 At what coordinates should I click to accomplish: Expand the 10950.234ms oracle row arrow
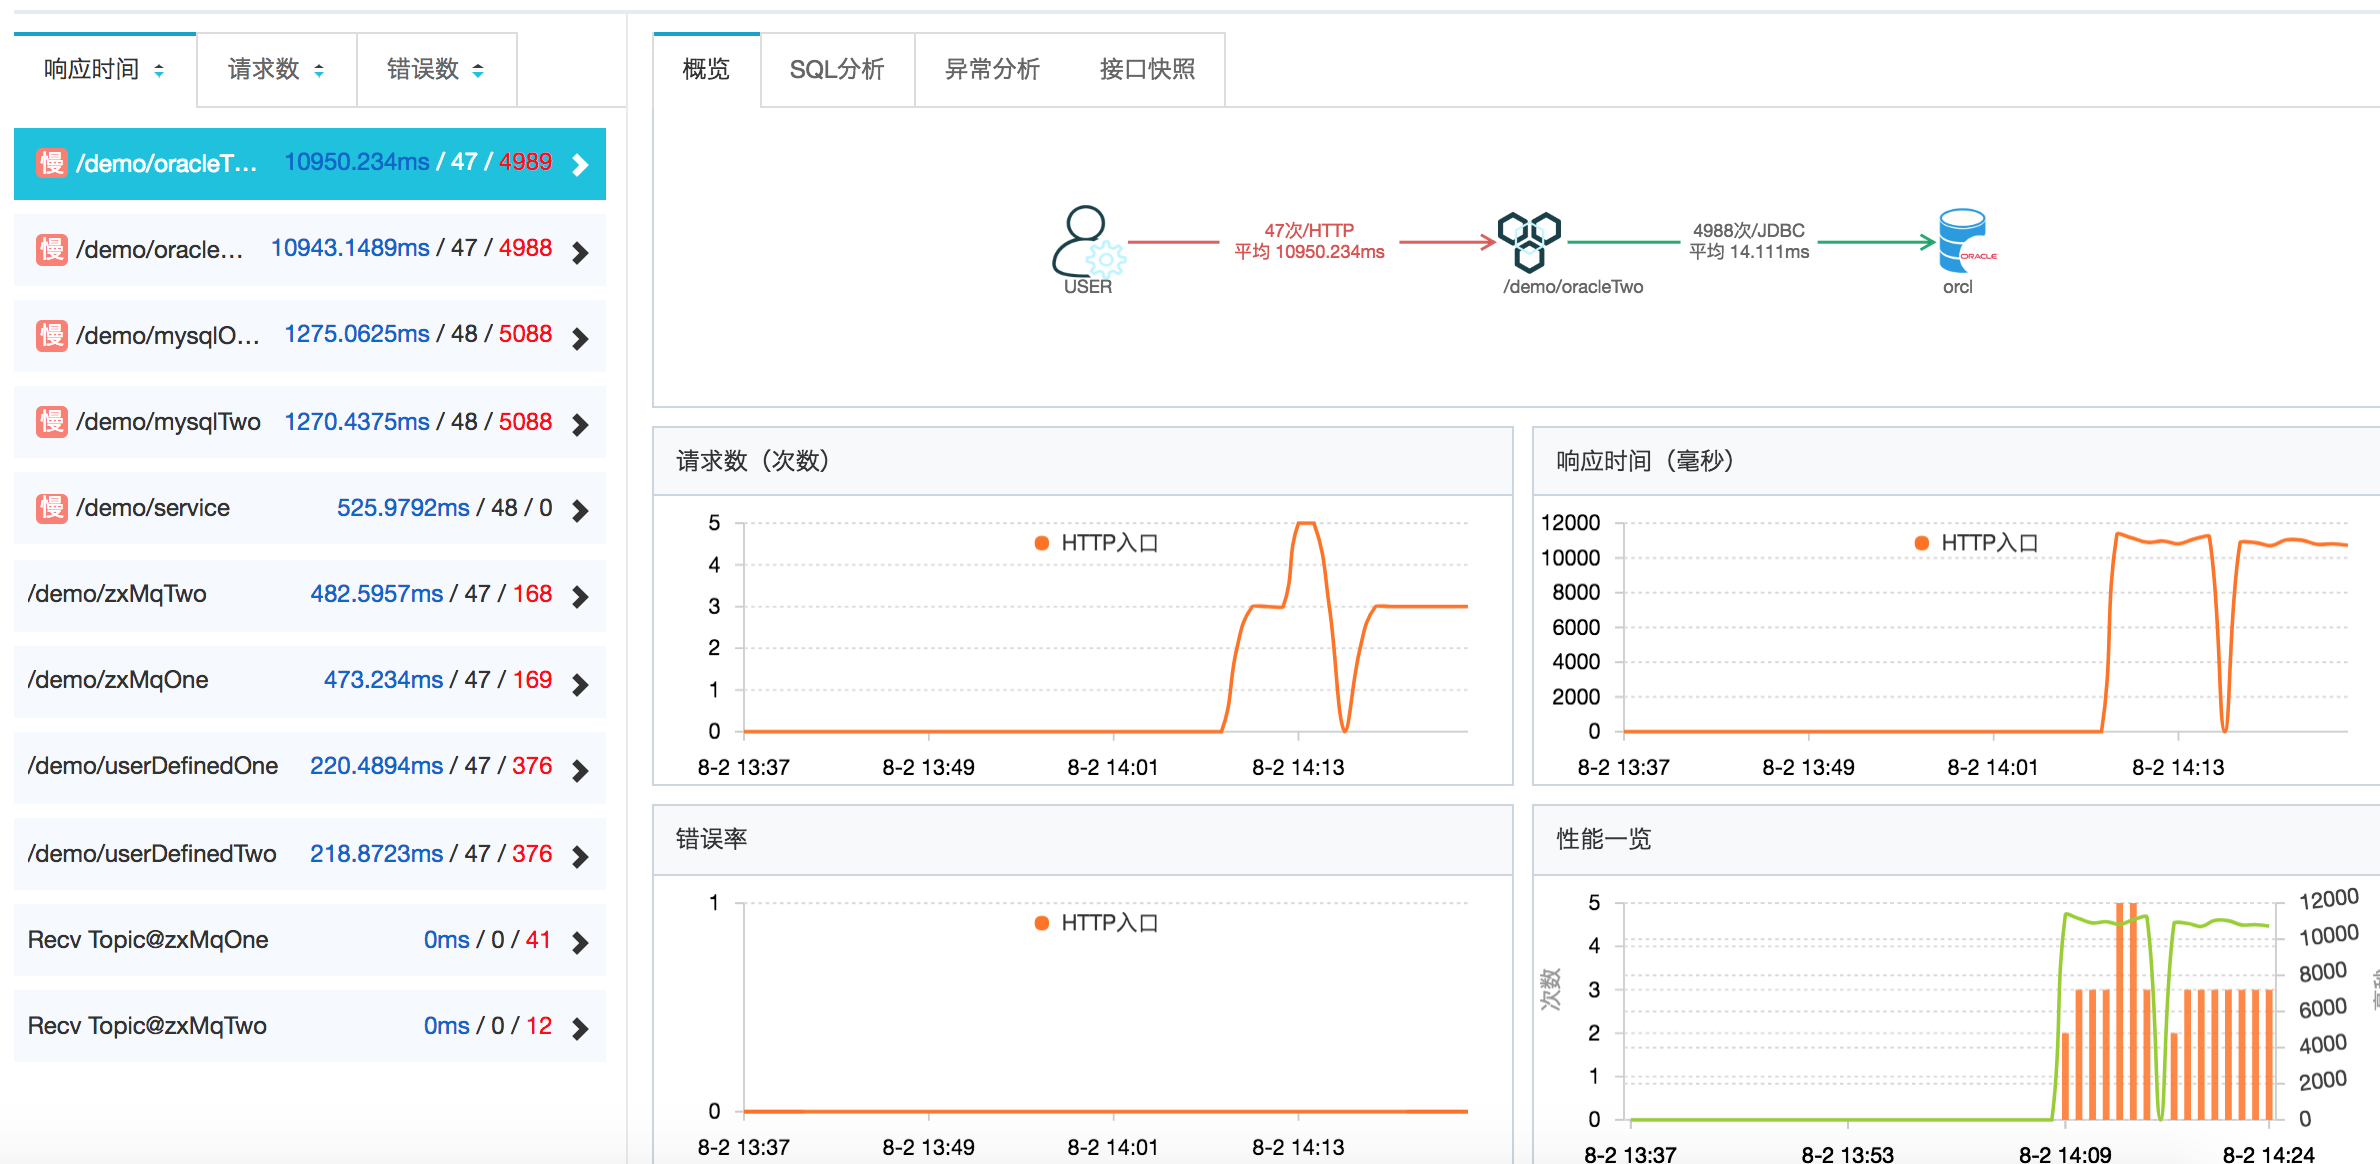(580, 165)
